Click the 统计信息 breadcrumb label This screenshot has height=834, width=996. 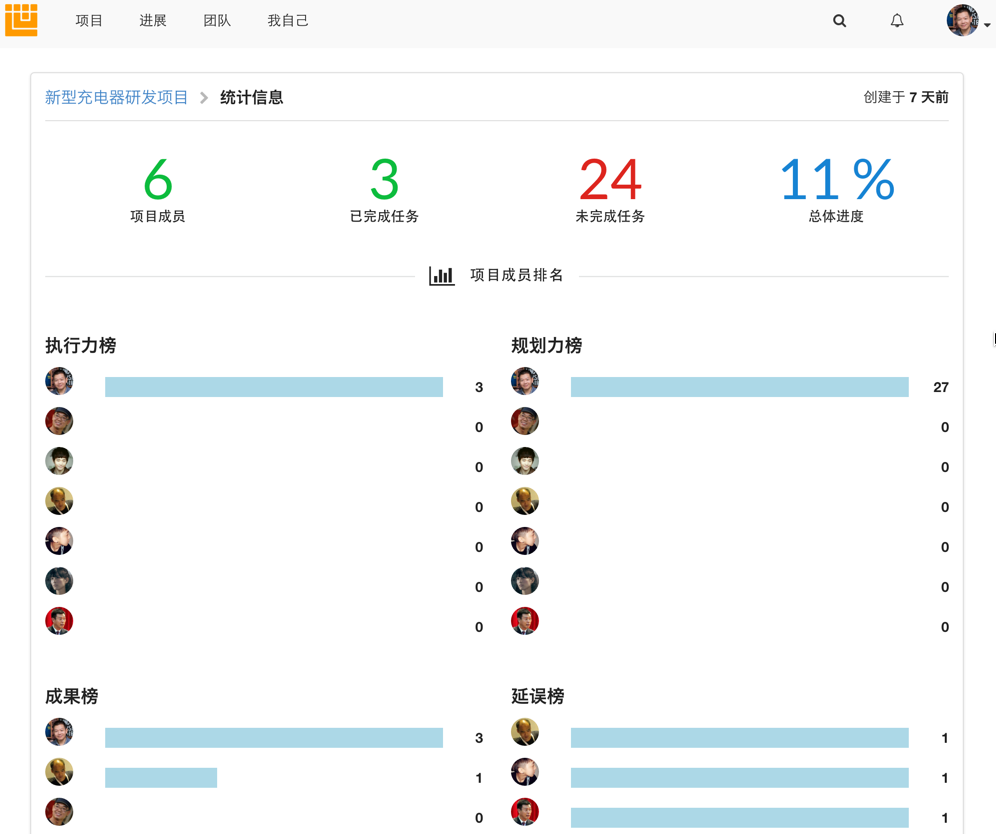pos(251,97)
